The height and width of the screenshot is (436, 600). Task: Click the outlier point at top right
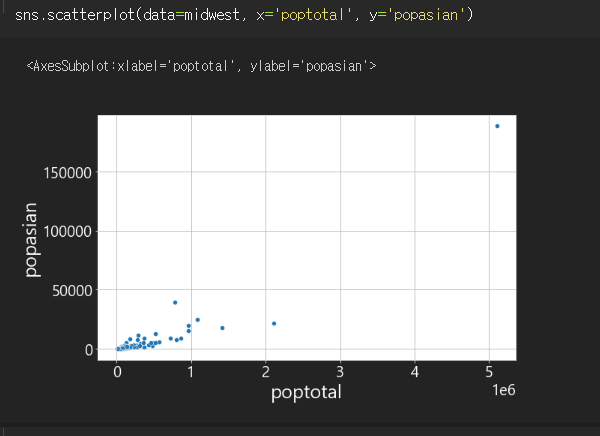click(x=497, y=126)
